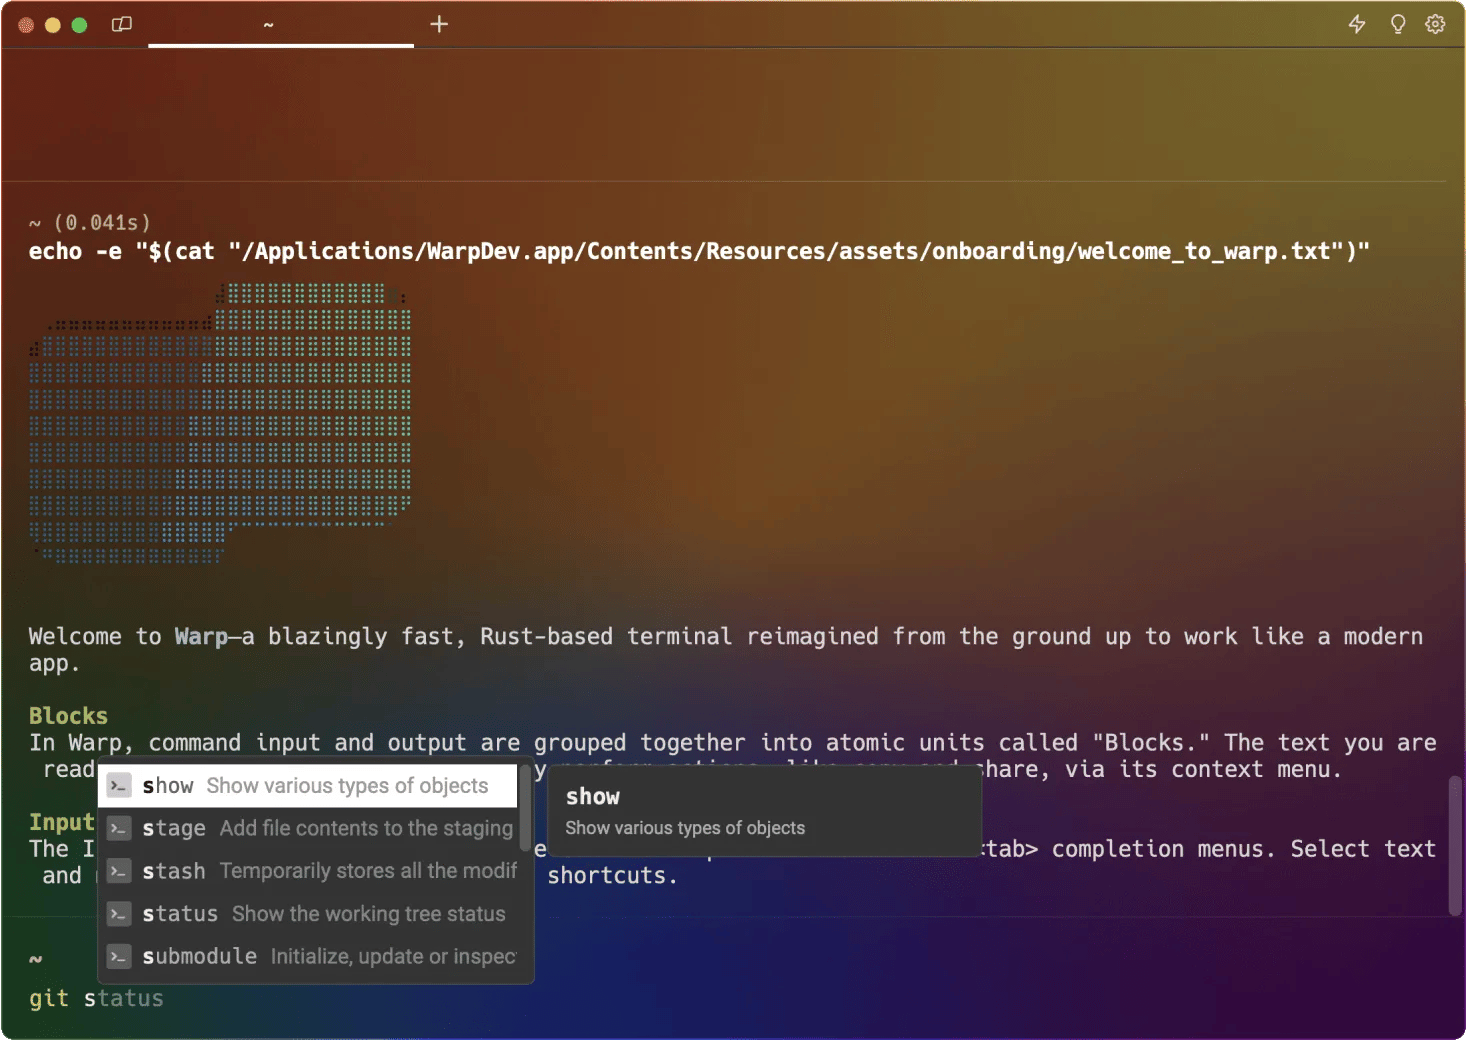The image size is (1466, 1040).
Task: Click the terminal icon beside the submodule suggestion
Action: pos(118,956)
